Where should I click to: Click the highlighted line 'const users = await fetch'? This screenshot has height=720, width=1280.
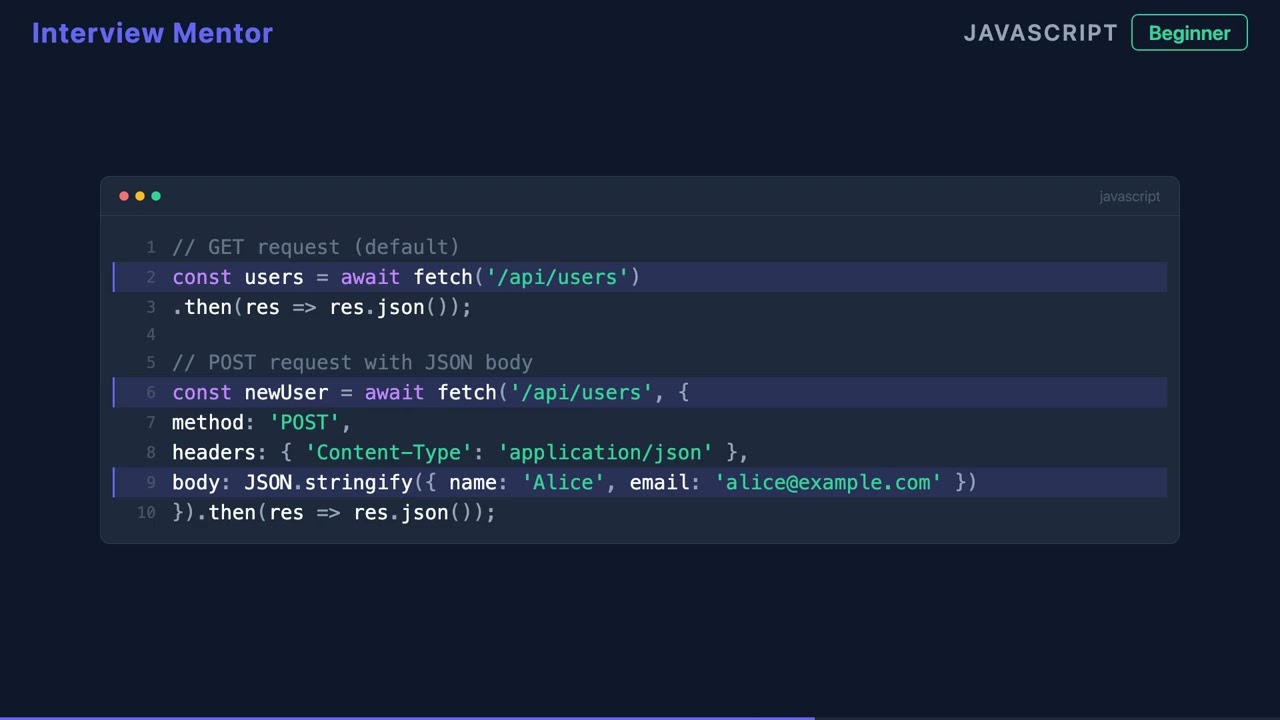coord(640,277)
